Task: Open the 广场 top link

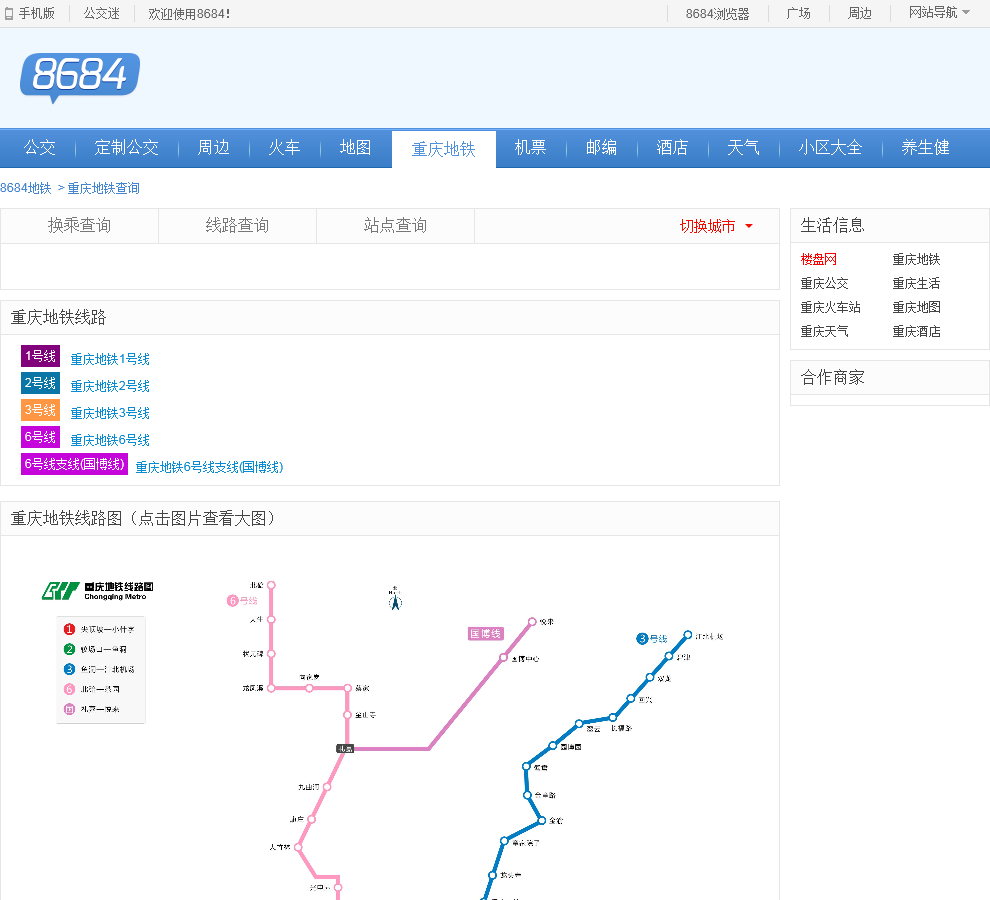Action: [799, 13]
